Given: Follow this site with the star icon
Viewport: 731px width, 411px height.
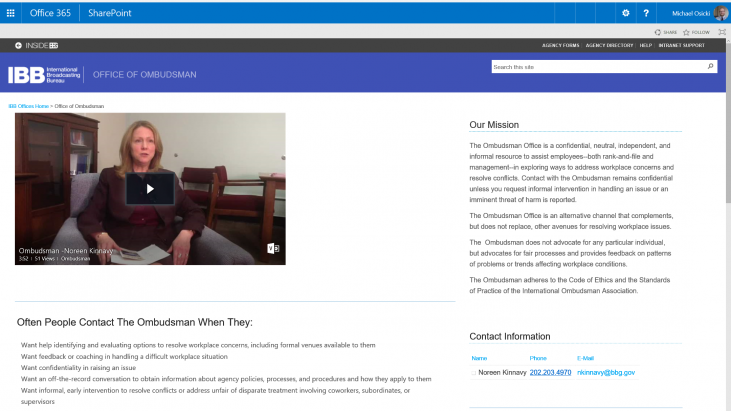Looking at the screenshot, I should click(686, 32).
